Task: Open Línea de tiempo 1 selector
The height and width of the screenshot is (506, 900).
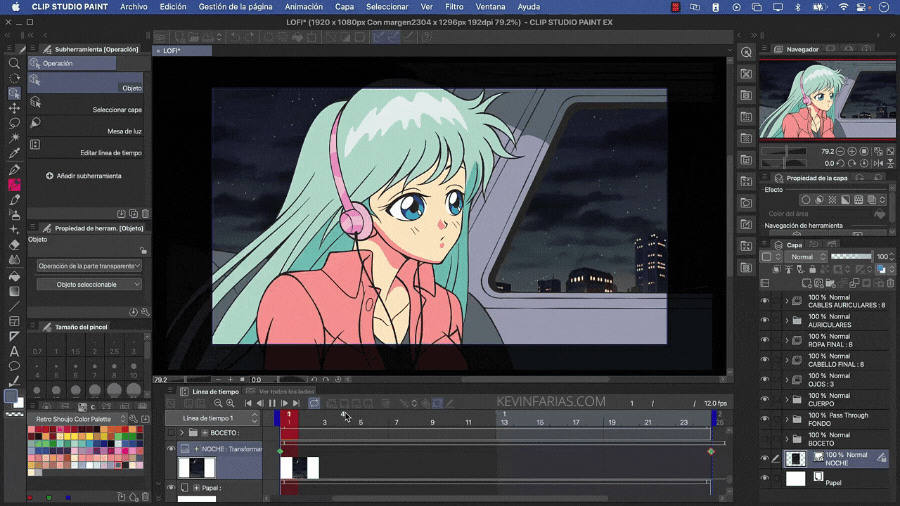Action: (x=213, y=418)
